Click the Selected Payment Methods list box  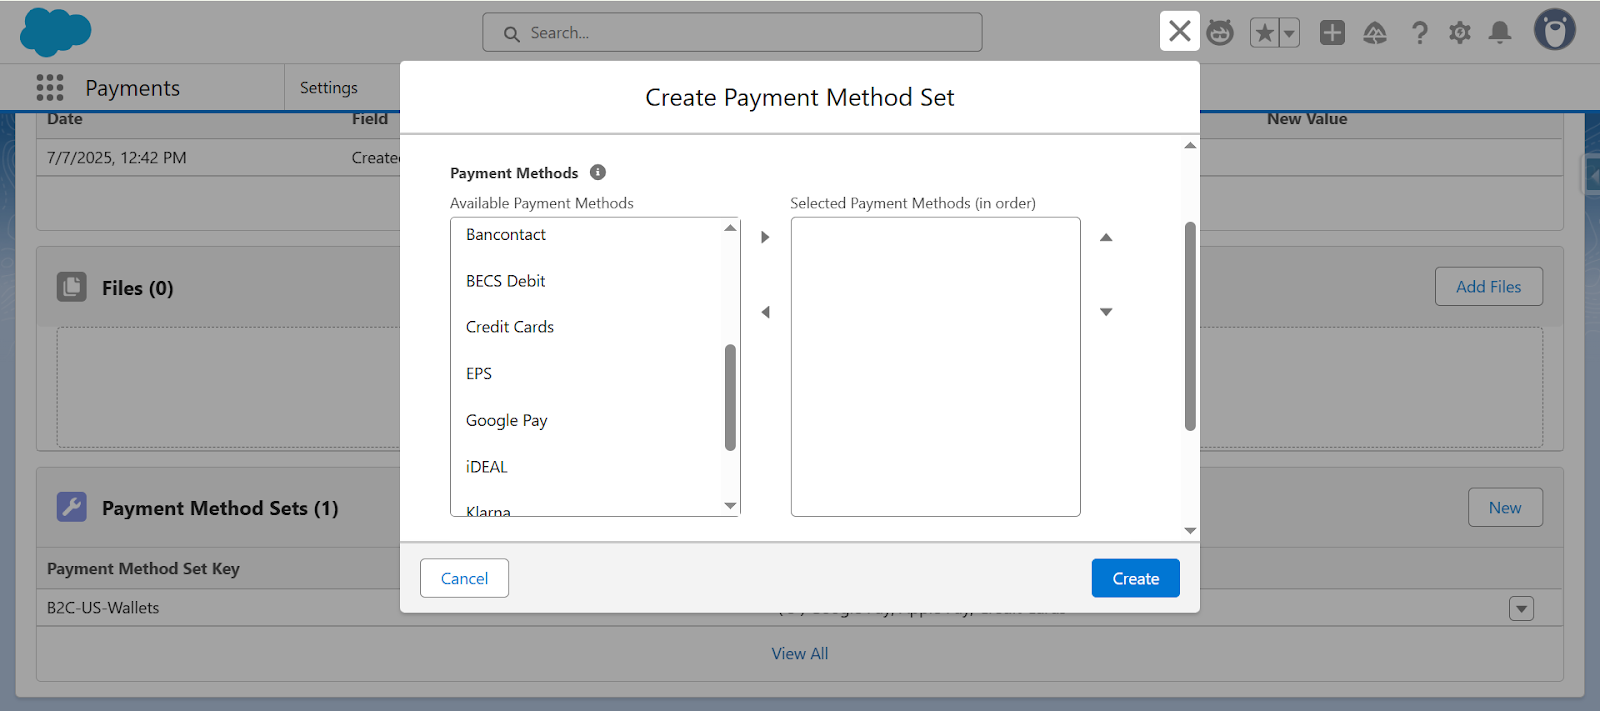coord(936,367)
